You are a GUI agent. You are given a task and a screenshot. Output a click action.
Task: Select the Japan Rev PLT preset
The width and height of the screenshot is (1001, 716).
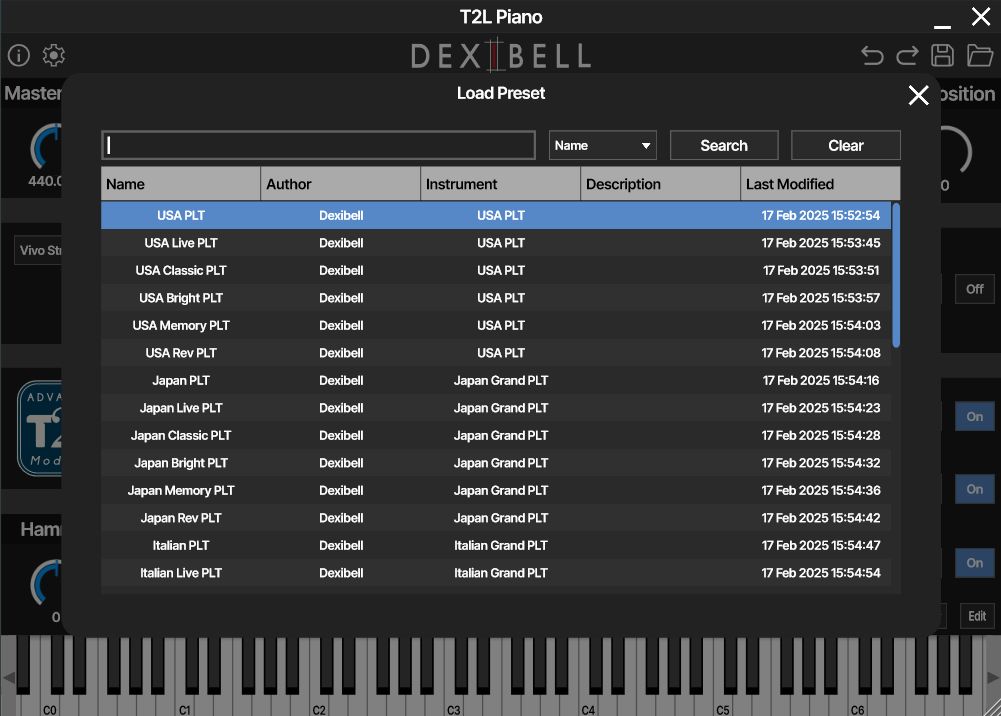pos(496,518)
